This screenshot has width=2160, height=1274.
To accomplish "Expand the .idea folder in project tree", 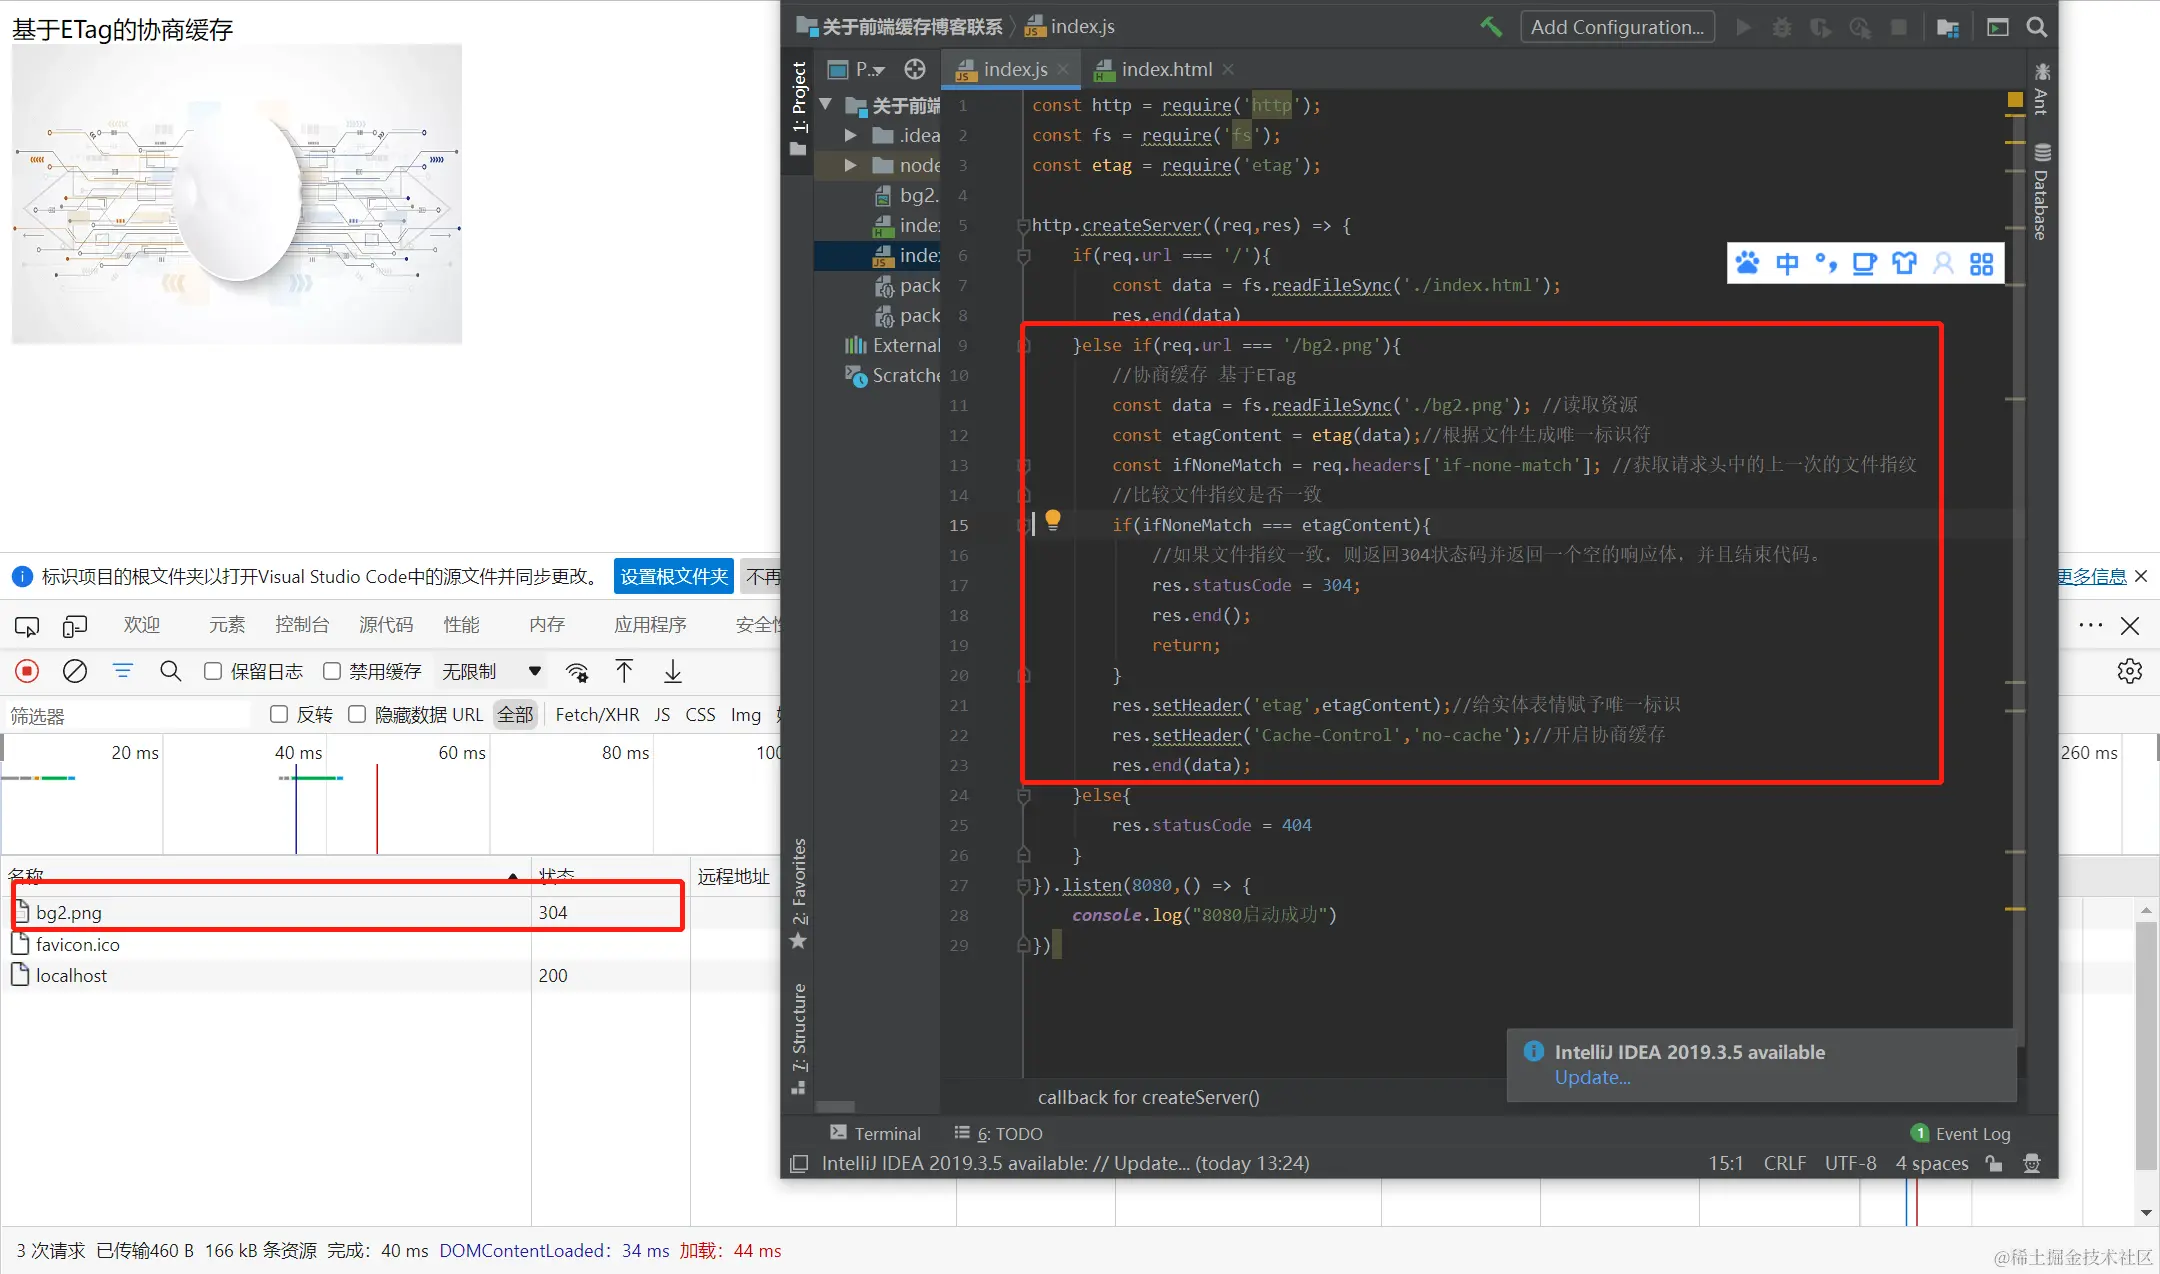I will pyautogui.click(x=850, y=135).
